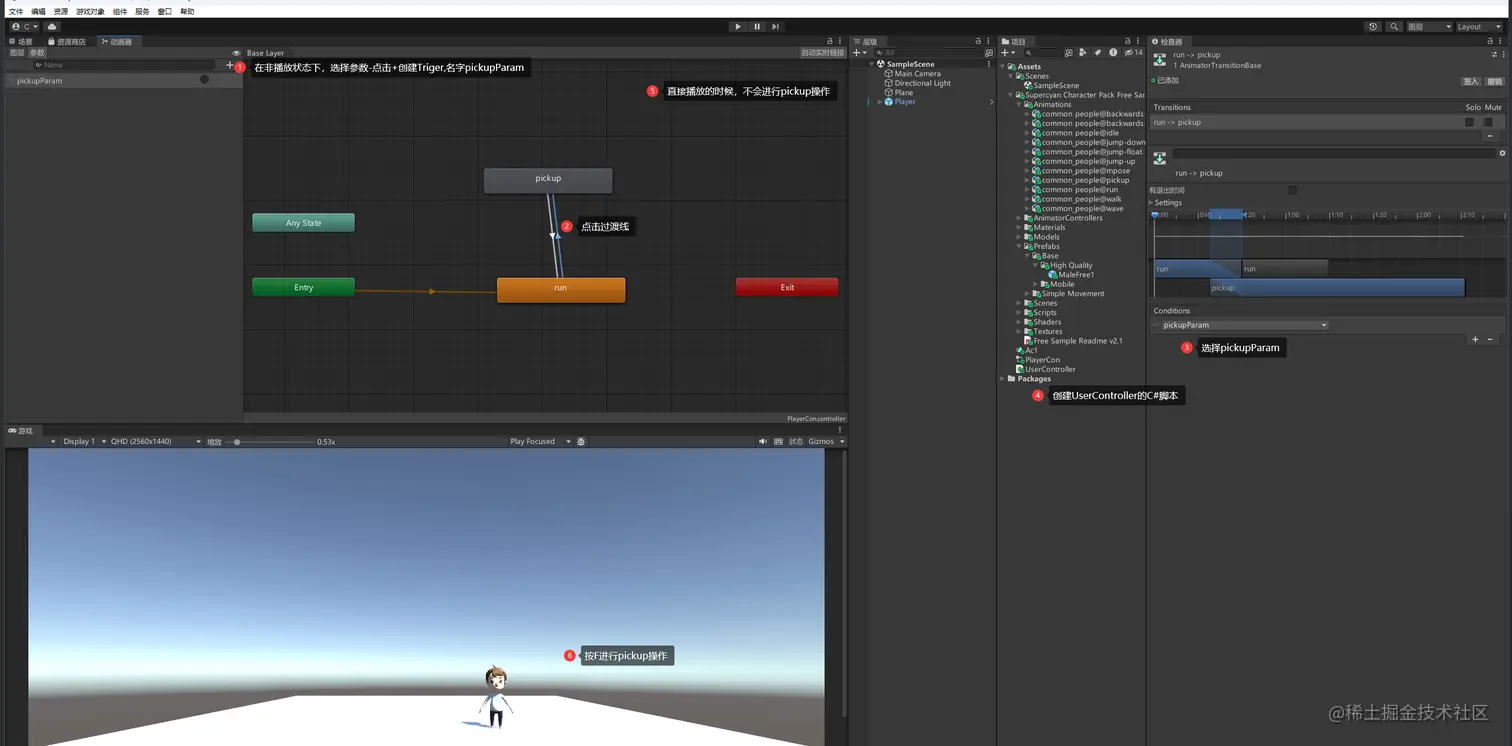Collapse the Assets folder
The height and width of the screenshot is (746, 1512).
pos(1004,67)
